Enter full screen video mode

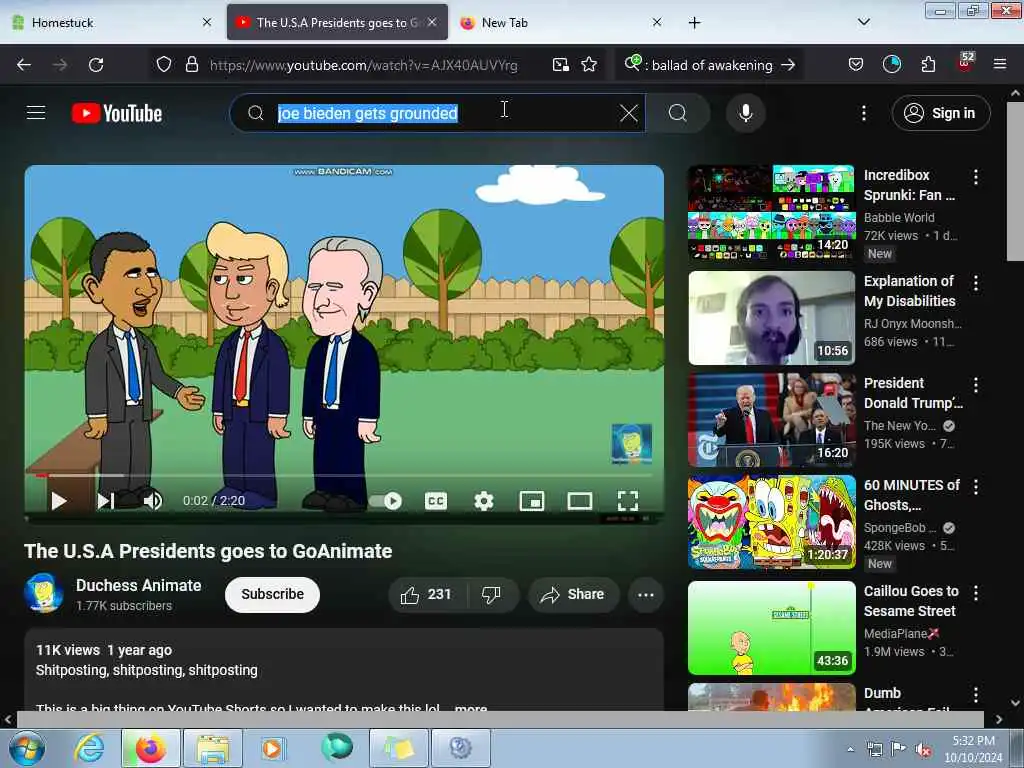coord(628,501)
